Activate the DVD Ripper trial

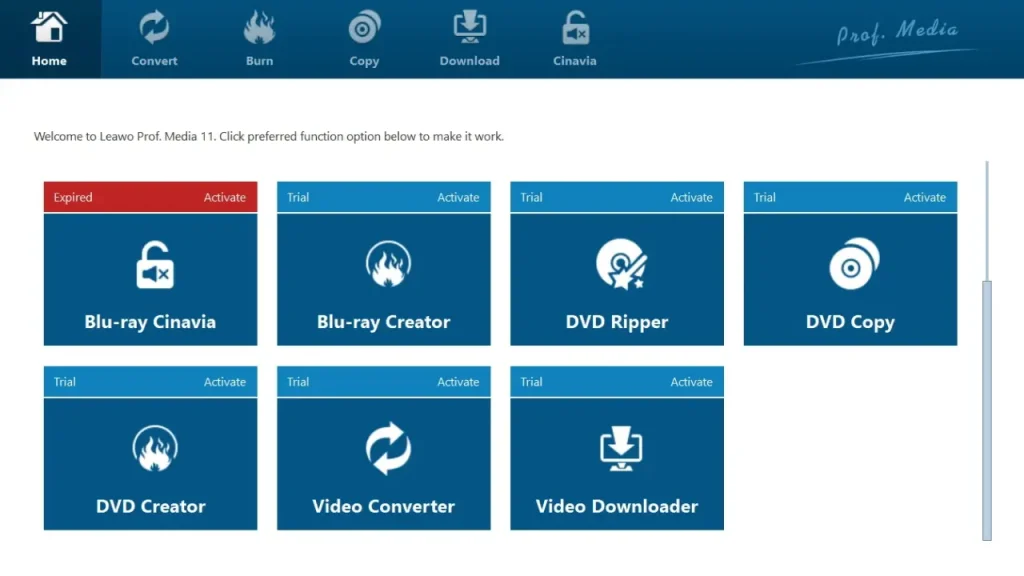coord(691,197)
